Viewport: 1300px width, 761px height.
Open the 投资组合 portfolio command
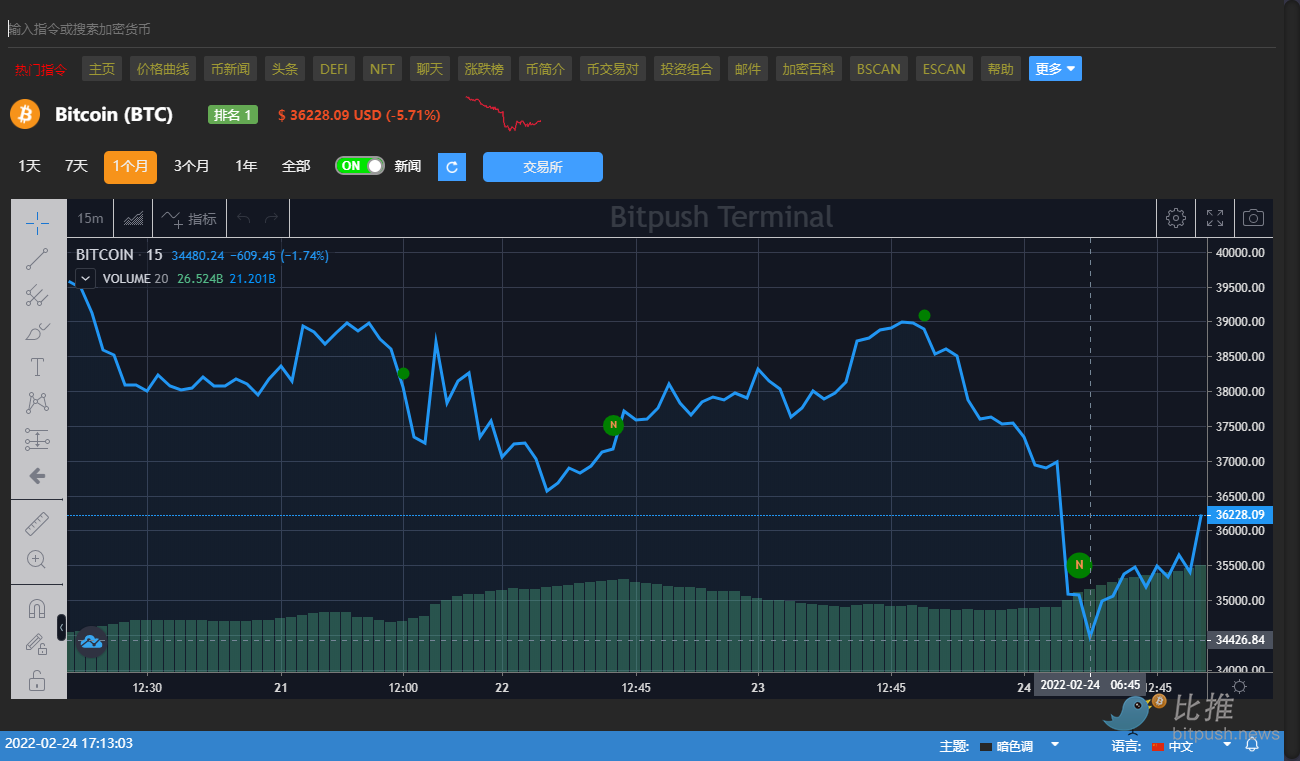point(687,69)
